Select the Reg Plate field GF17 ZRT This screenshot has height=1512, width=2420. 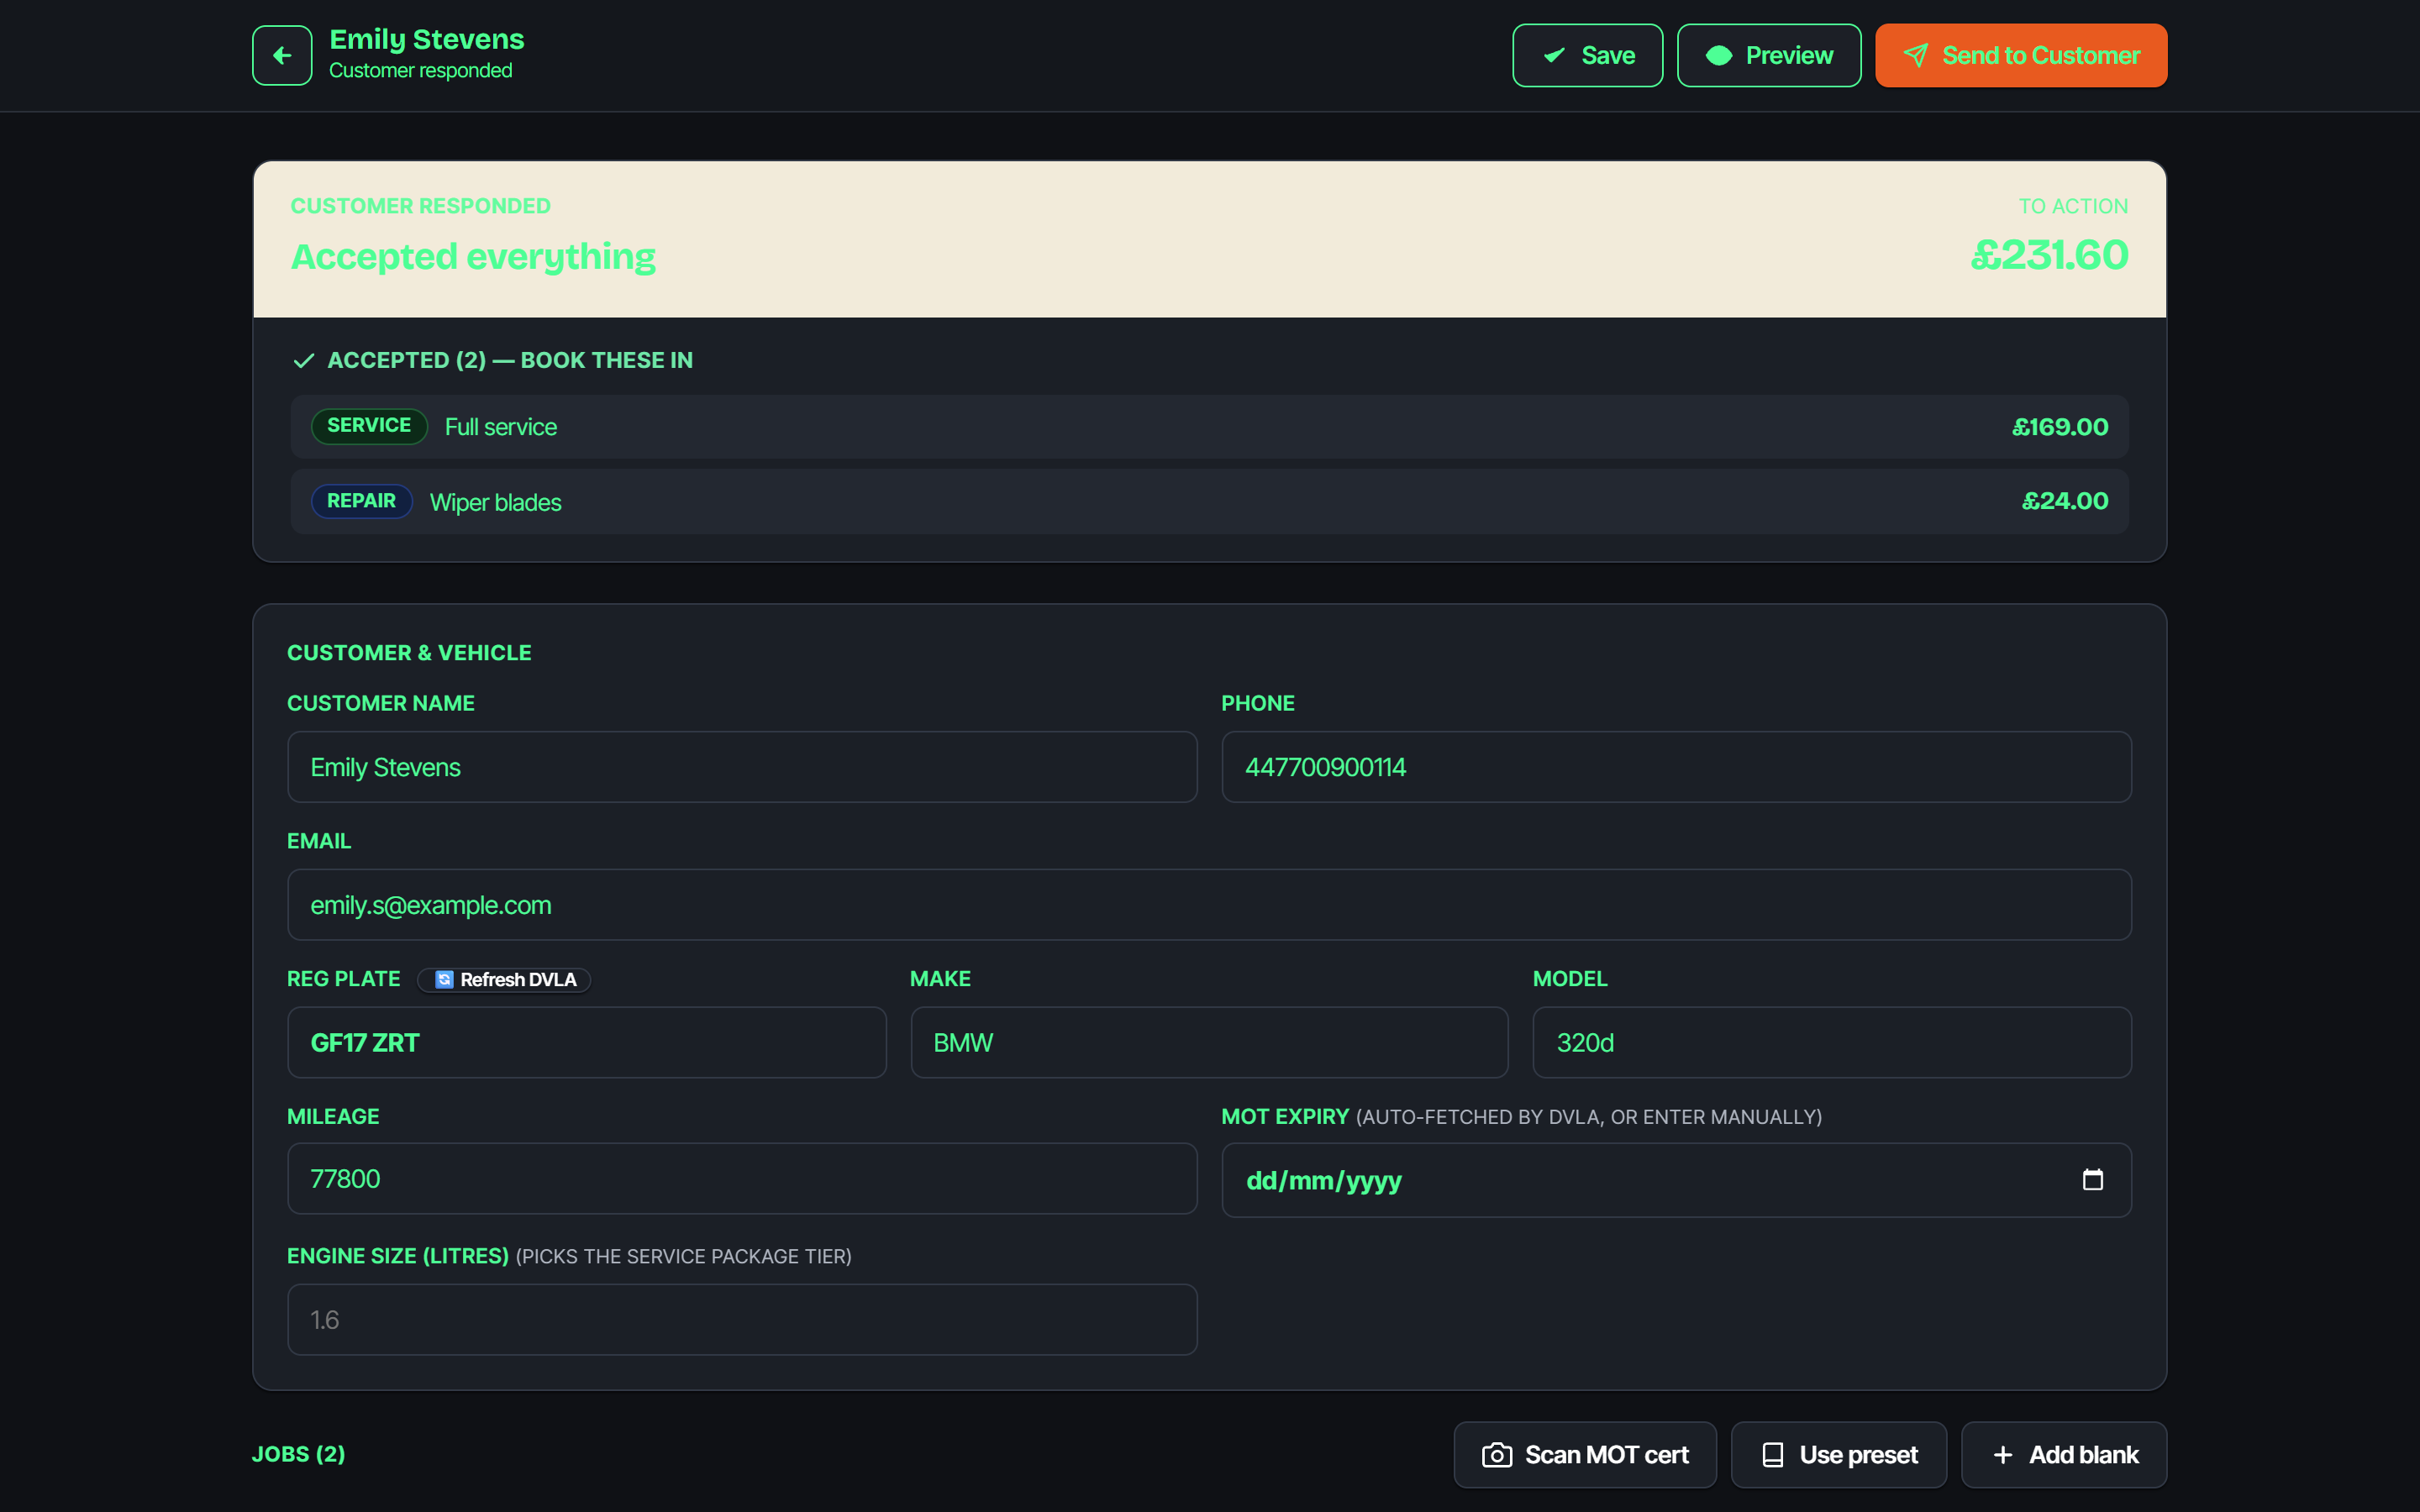[586, 1042]
